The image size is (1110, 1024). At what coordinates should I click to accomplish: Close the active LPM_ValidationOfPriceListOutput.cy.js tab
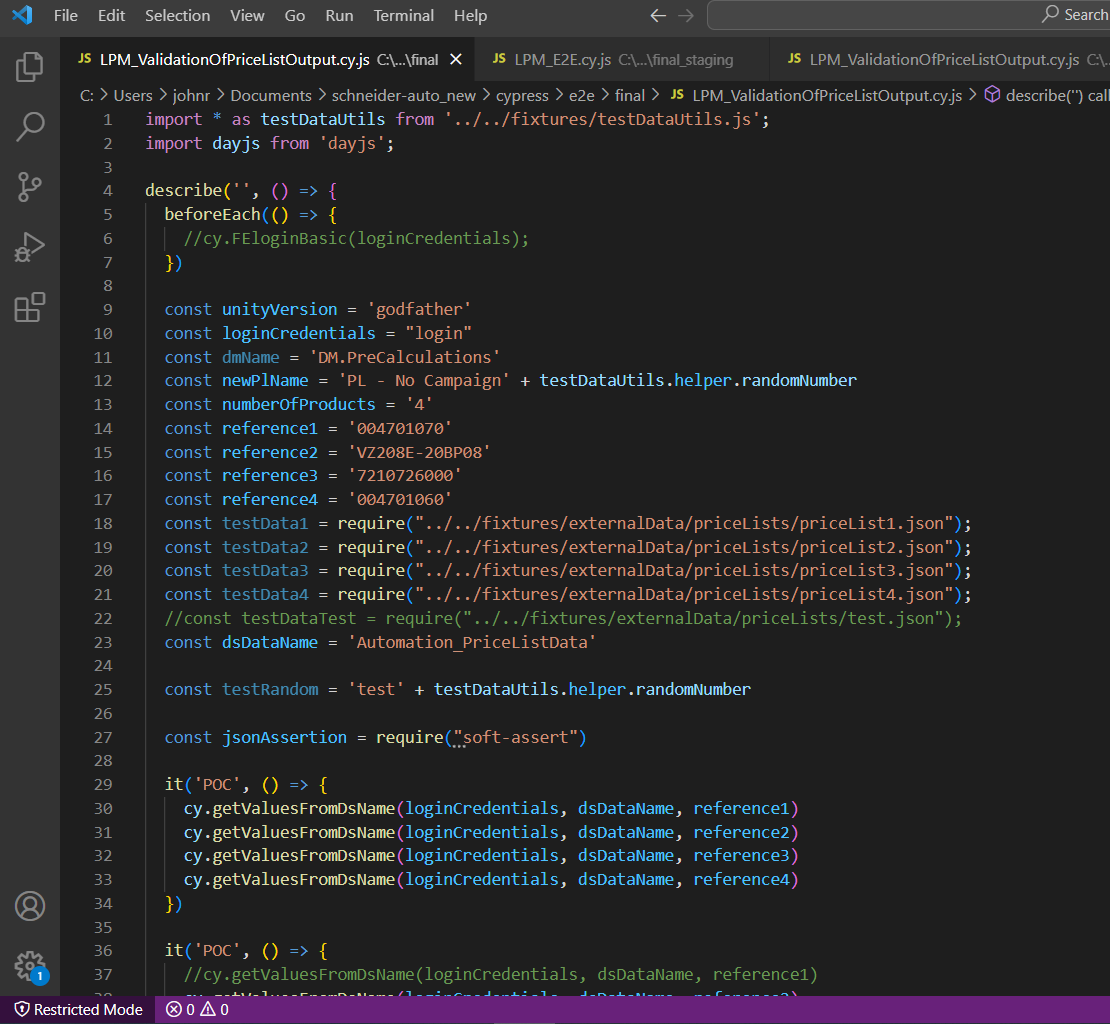point(456,60)
